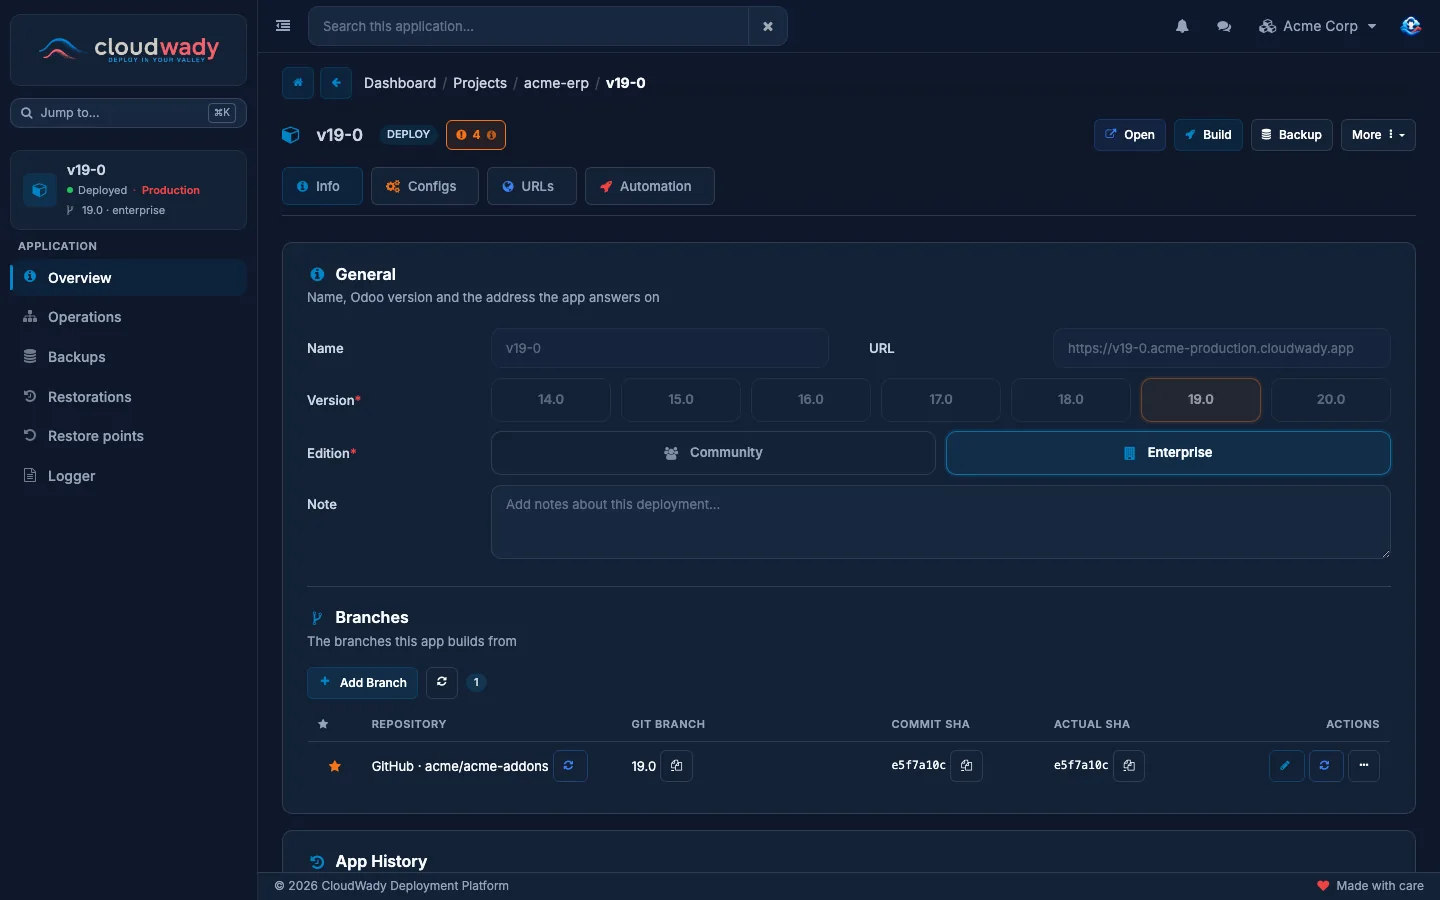Refresh the acme-addons branch from actions
This screenshot has height=900, width=1440.
coord(1325,766)
